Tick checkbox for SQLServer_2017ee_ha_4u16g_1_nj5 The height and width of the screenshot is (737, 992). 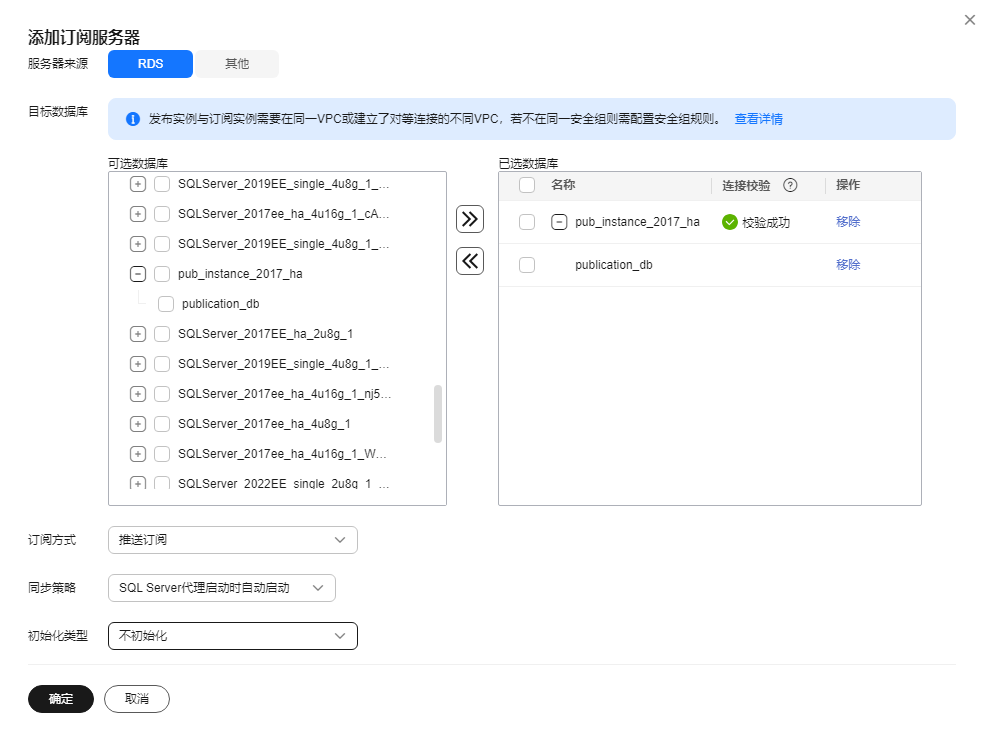click(162, 394)
